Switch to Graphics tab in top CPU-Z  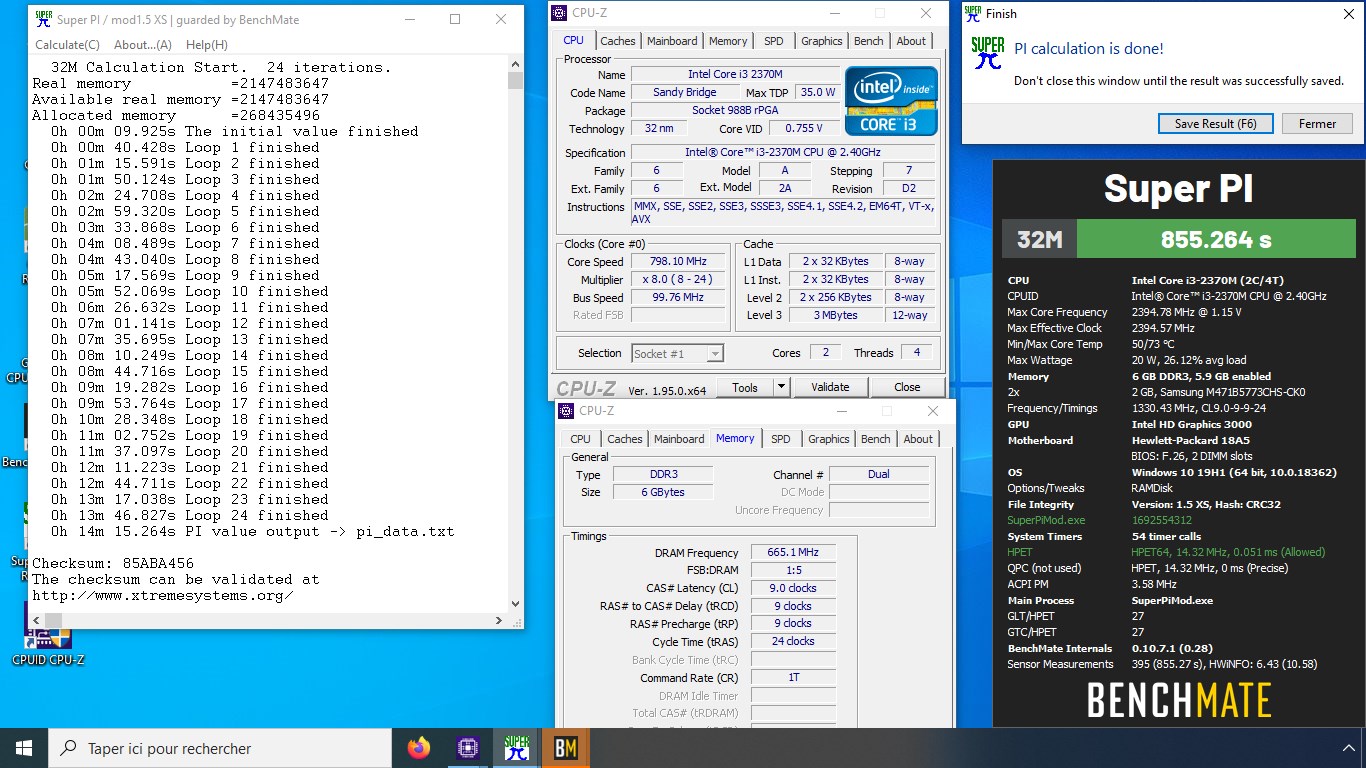pyautogui.click(x=822, y=41)
